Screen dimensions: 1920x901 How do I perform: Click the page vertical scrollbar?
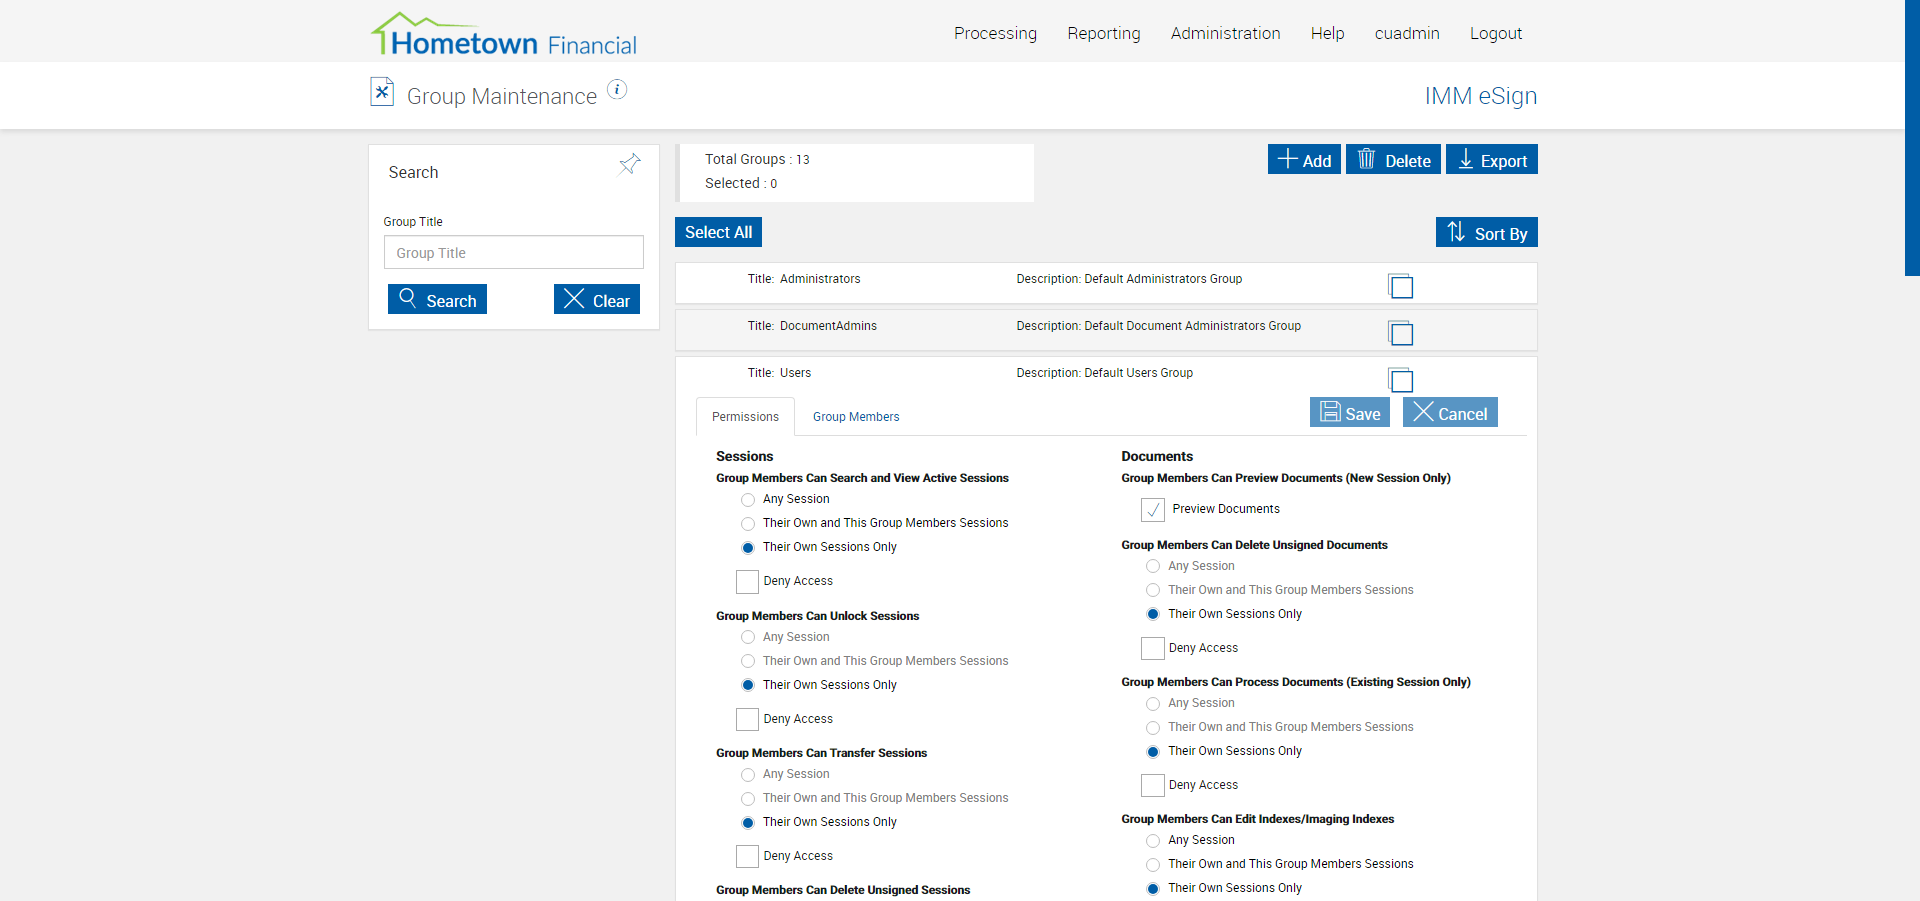coord(1911,140)
